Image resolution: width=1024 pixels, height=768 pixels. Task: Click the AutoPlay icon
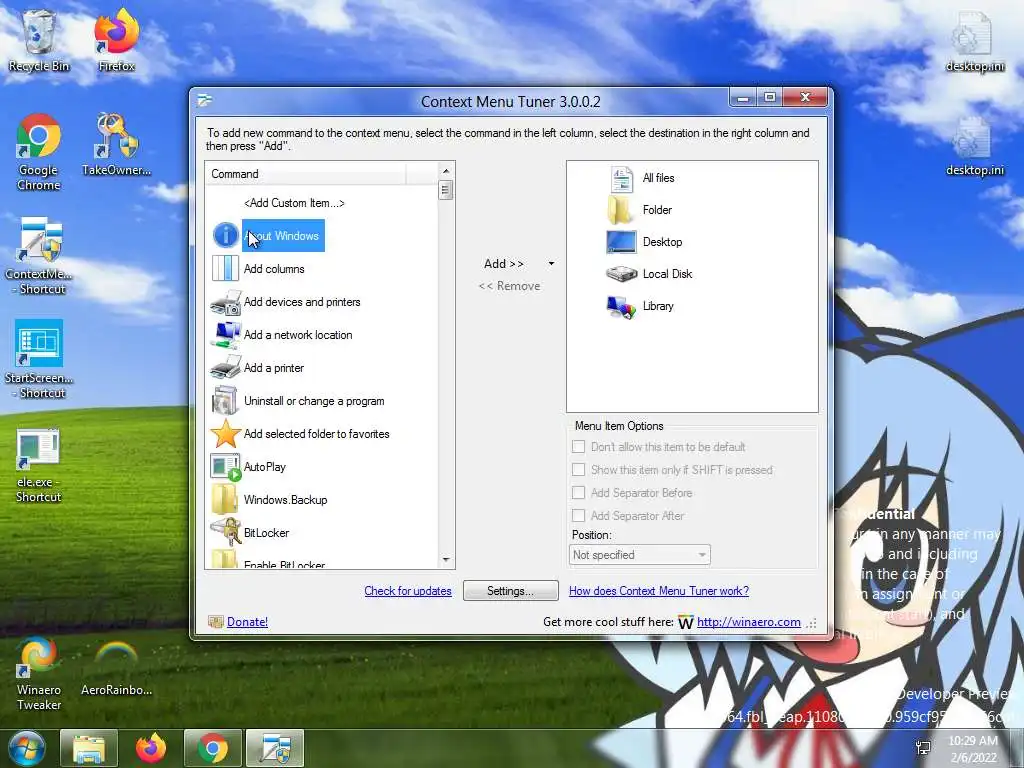coord(225,467)
